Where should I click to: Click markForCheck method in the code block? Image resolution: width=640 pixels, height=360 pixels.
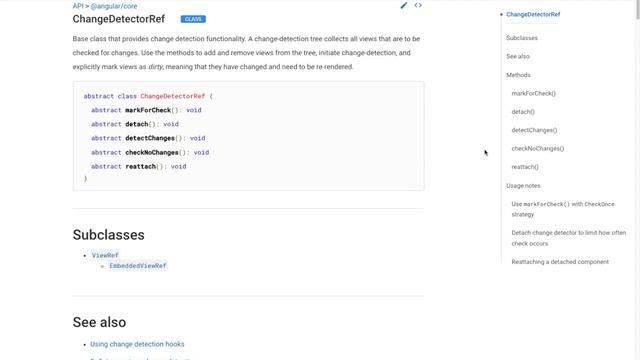[148, 110]
